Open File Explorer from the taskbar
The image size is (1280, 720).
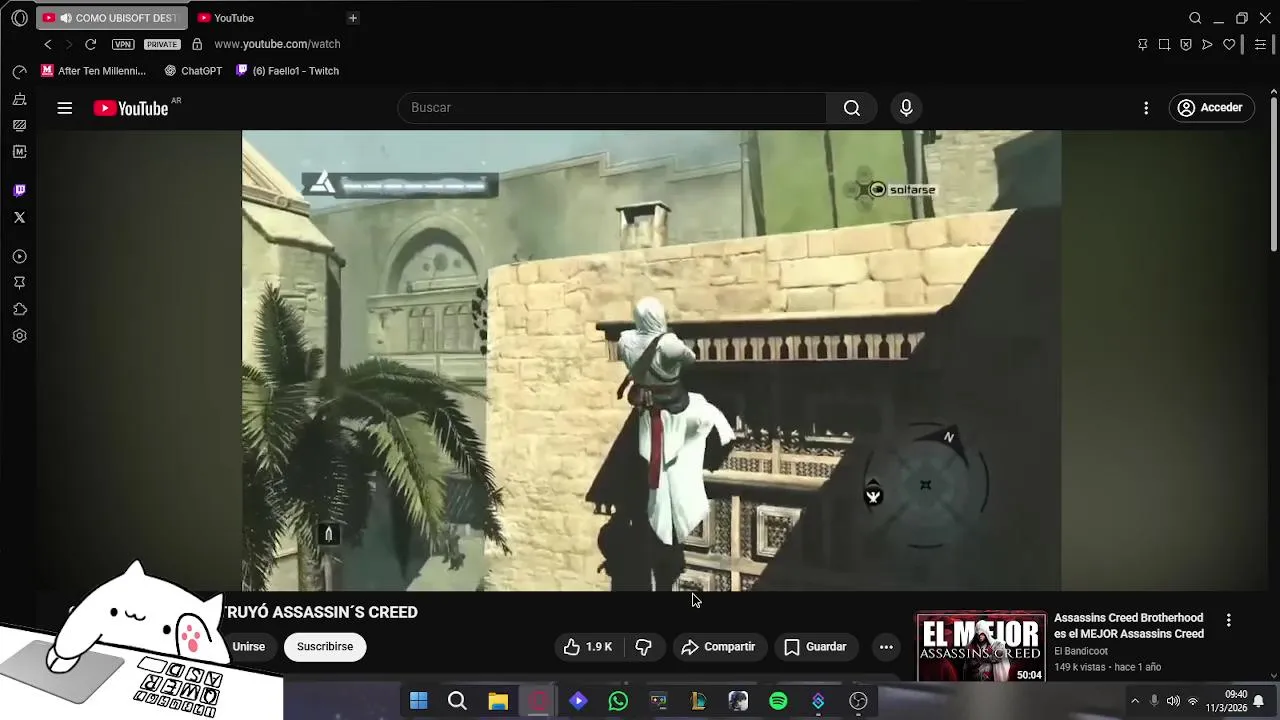498,701
